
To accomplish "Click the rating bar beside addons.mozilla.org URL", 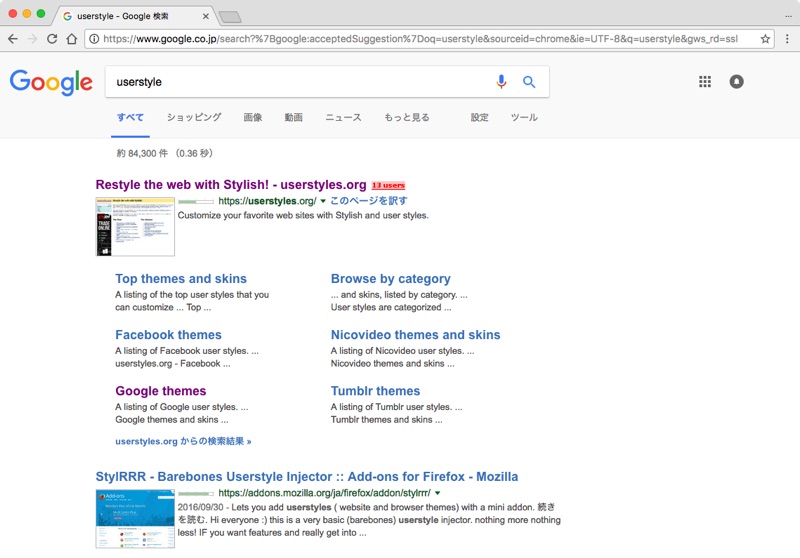I will click(x=196, y=494).
